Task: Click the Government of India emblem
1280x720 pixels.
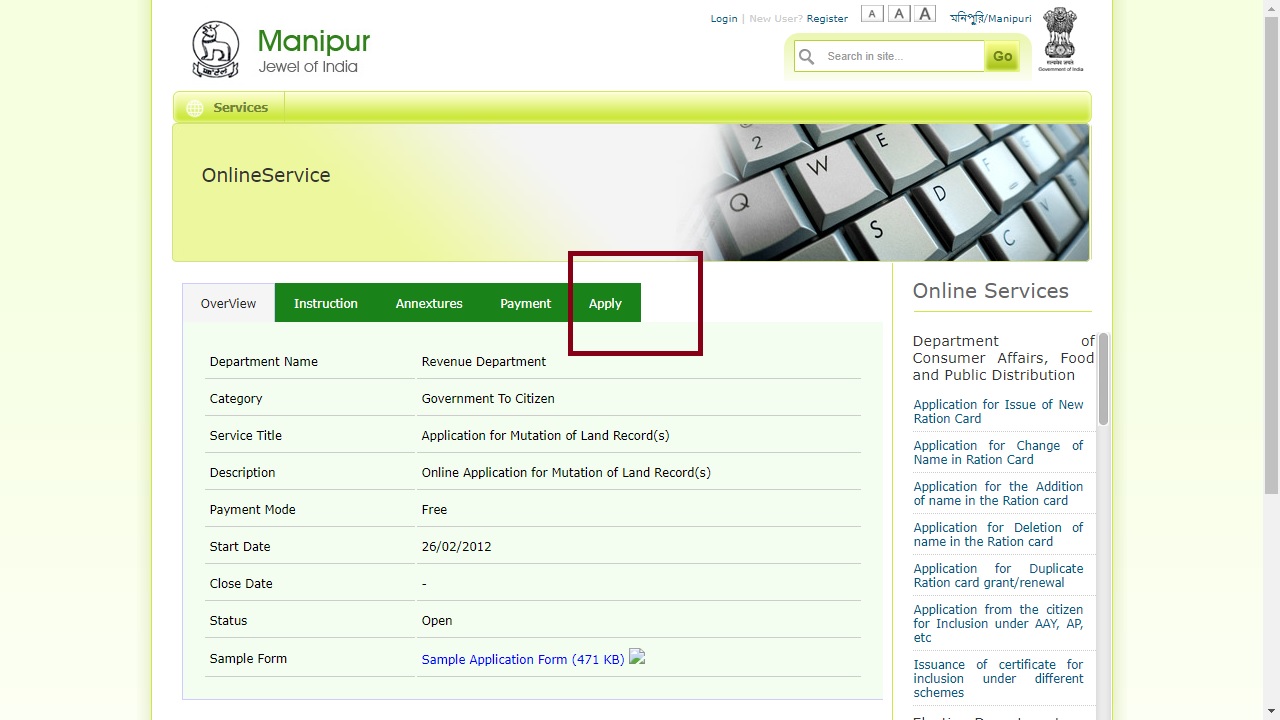Action: tap(1060, 39)
